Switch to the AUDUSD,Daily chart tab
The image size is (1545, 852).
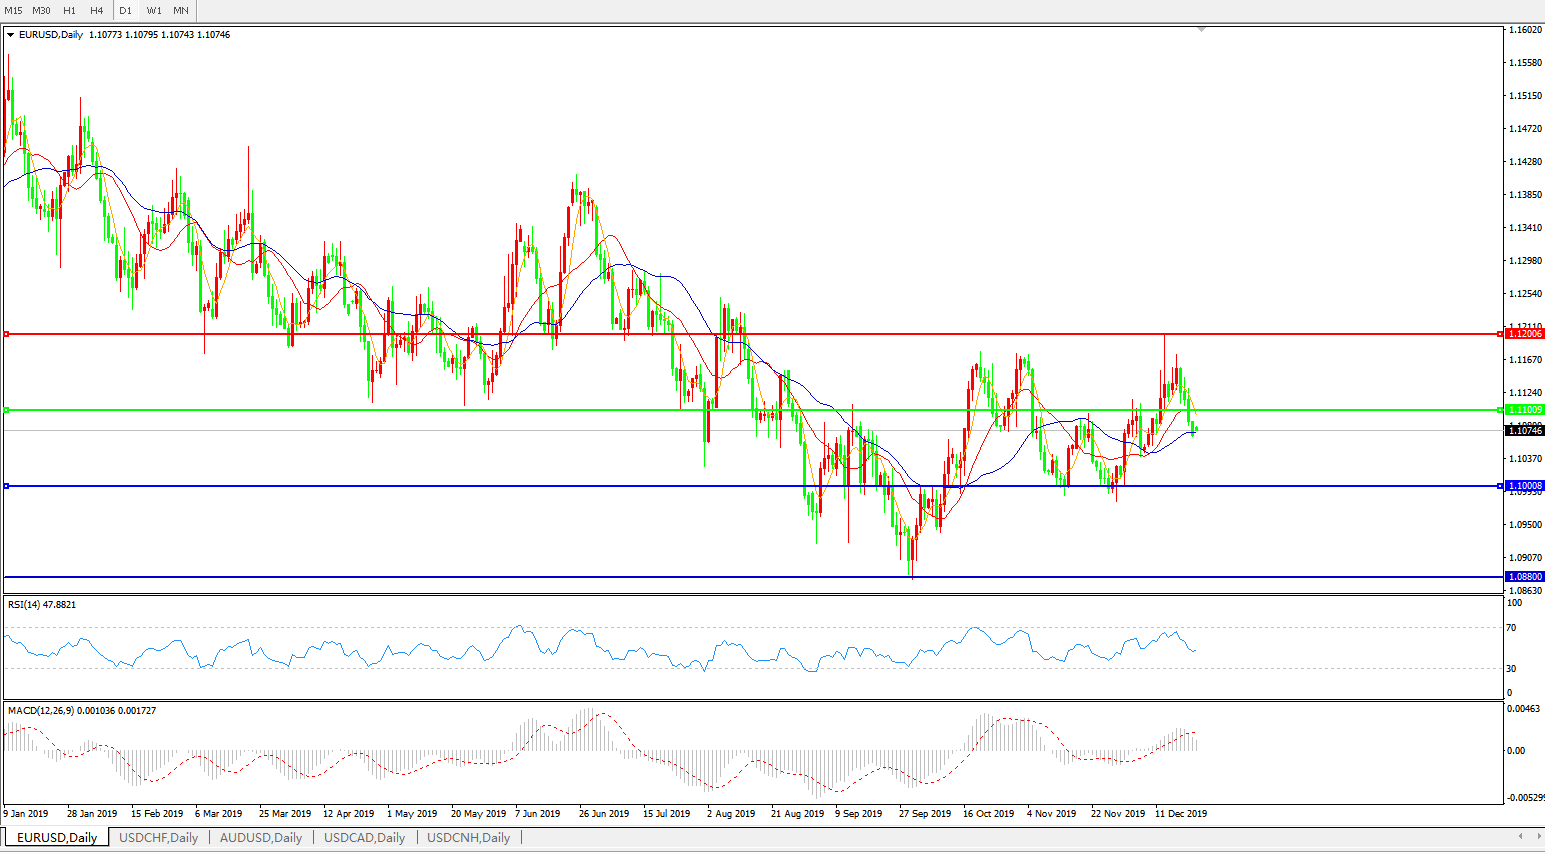pos(260,838)
